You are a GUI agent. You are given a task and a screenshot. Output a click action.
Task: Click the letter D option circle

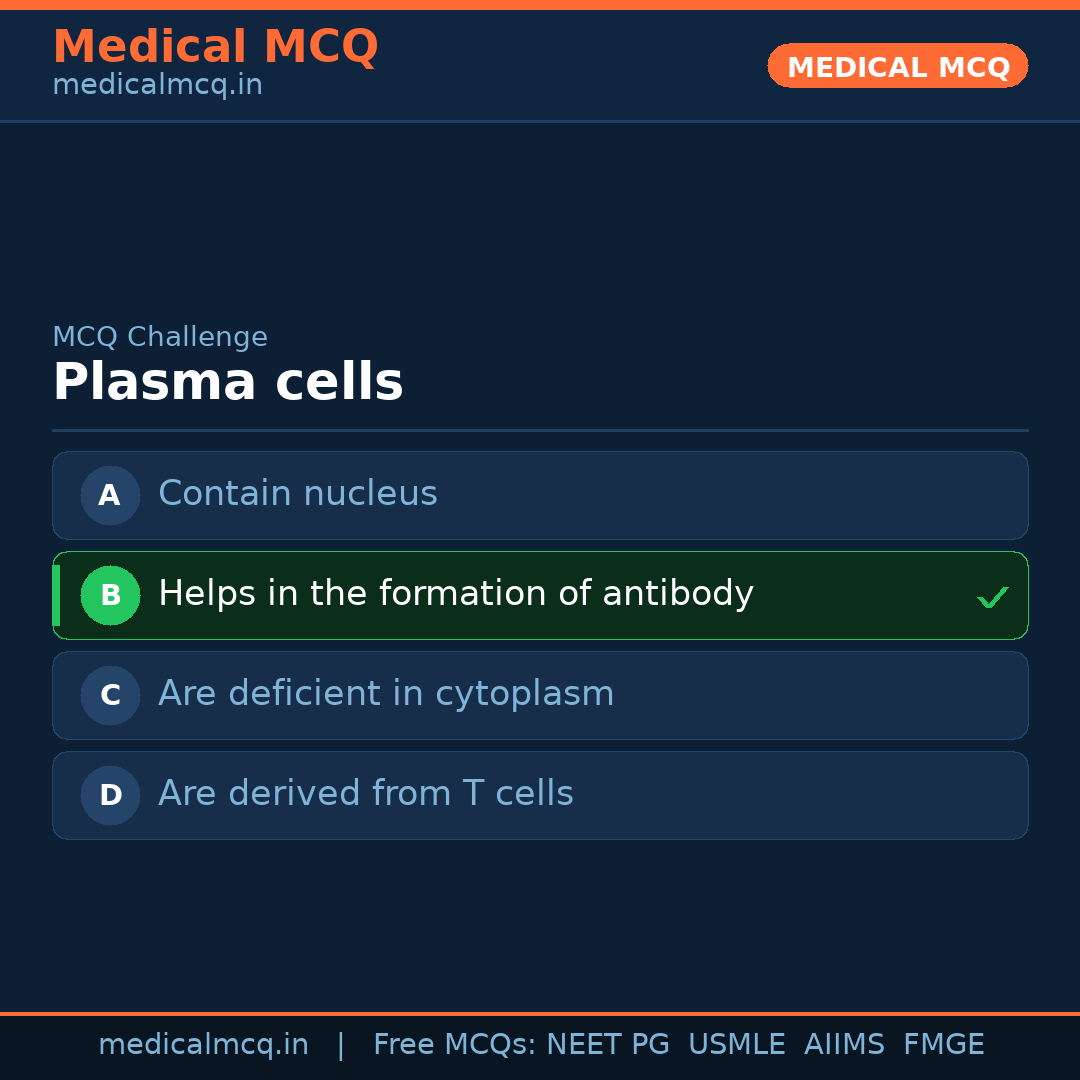[110, 795]
